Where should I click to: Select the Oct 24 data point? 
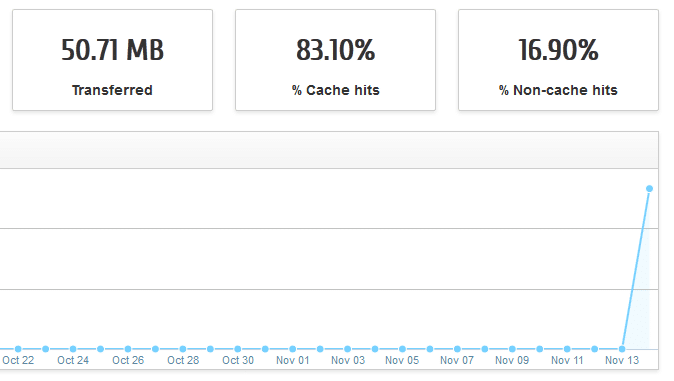pyautogui.click(x=73, y=349)
